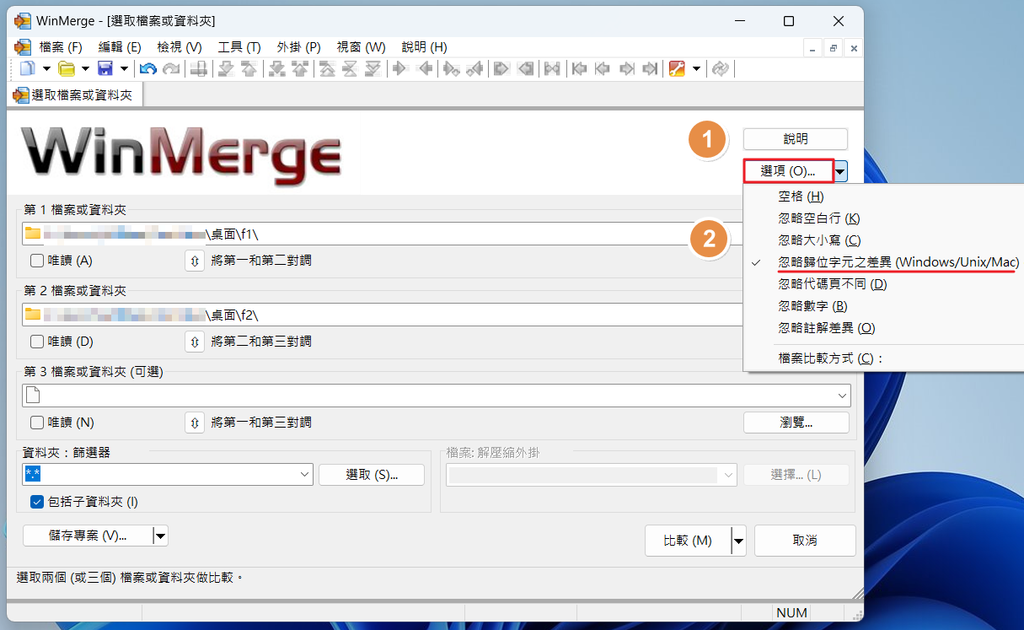
Task: Click the folder icon in the second path field
Action: [x=33, y=315]
